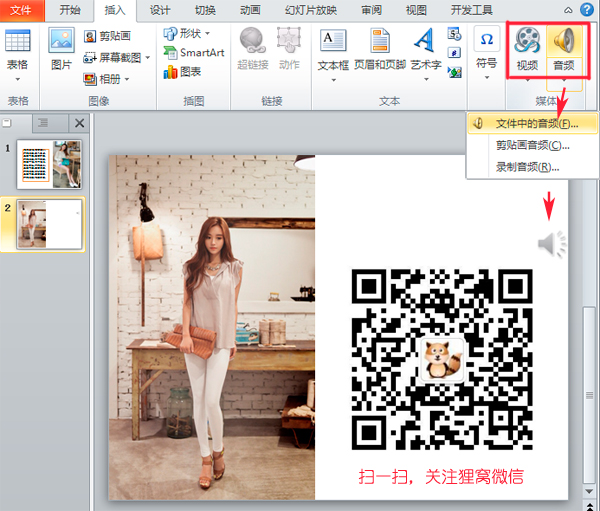Click the slide number icon
Screen dimensions: 600x511
pyautogui.click(x=454, y=52)
